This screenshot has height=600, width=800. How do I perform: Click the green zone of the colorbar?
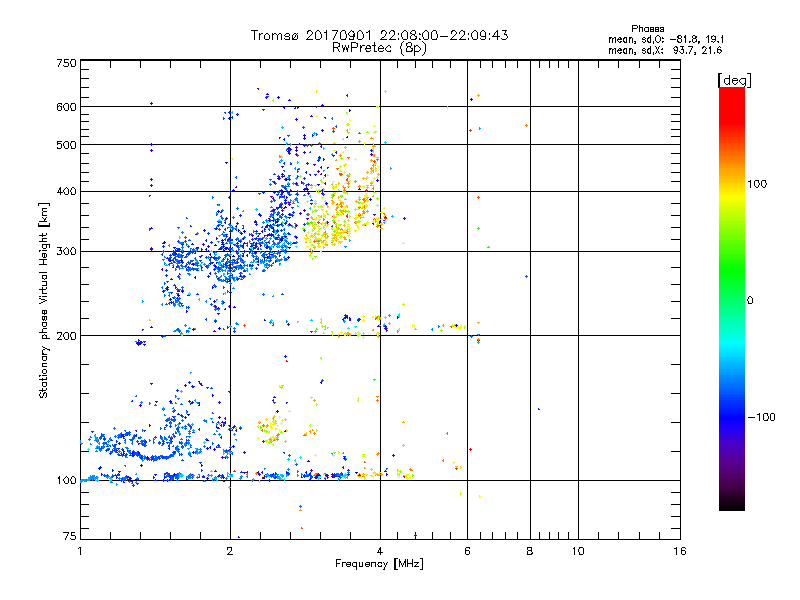(x=732, y=270)
